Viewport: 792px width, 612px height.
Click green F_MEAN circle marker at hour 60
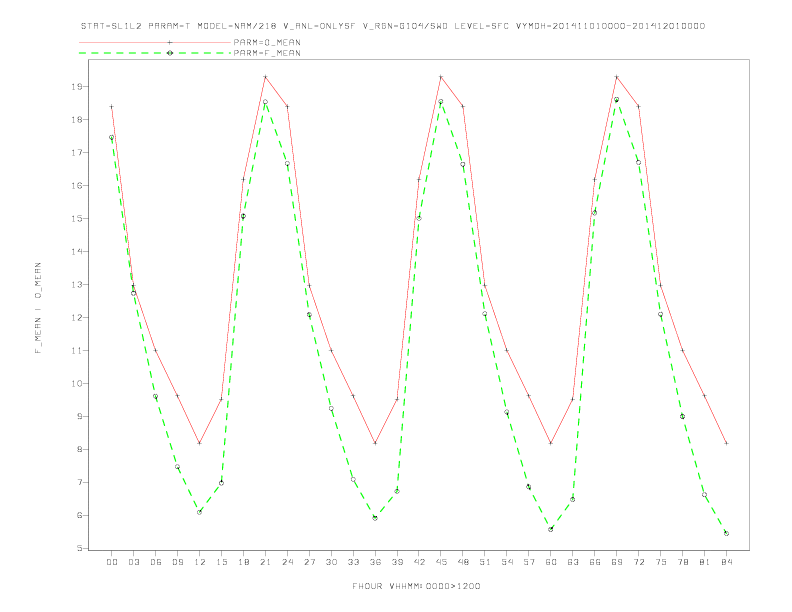point(551,529)
